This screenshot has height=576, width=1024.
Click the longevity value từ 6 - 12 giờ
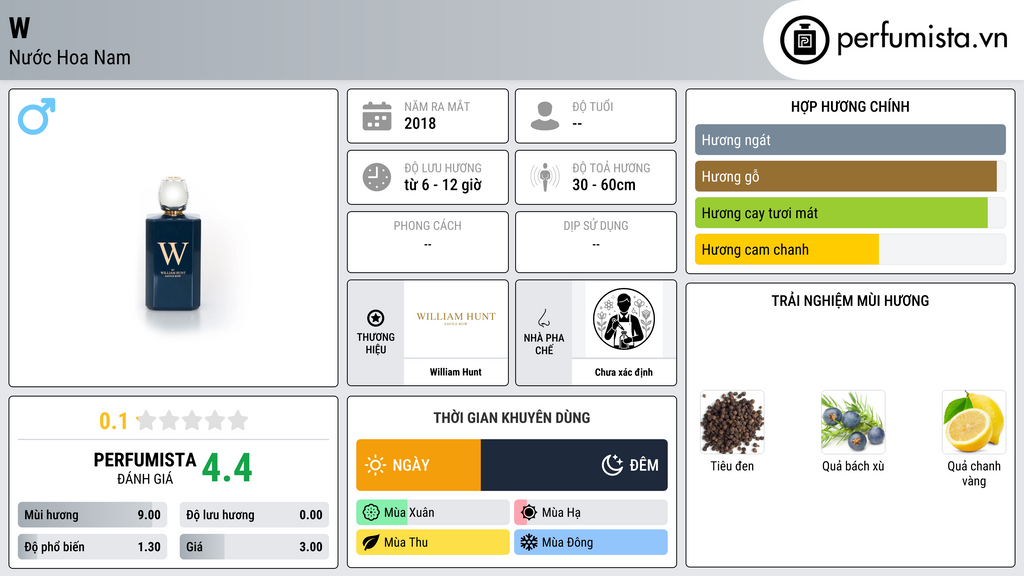443,185
